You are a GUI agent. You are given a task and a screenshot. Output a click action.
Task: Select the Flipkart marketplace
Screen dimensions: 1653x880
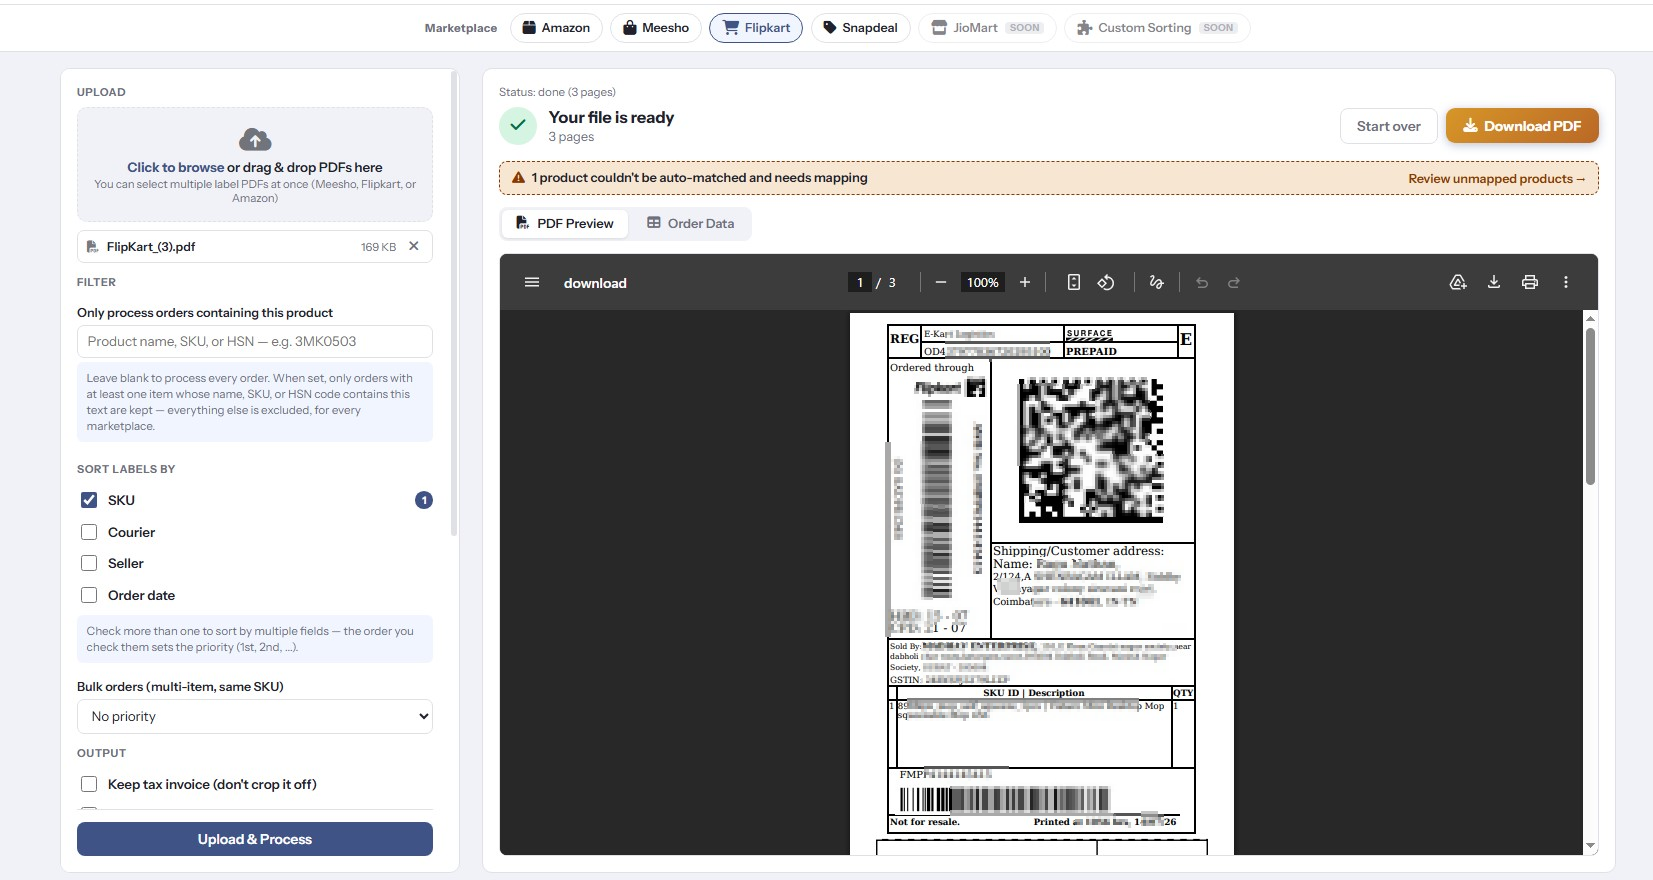[x=756, y=28]
